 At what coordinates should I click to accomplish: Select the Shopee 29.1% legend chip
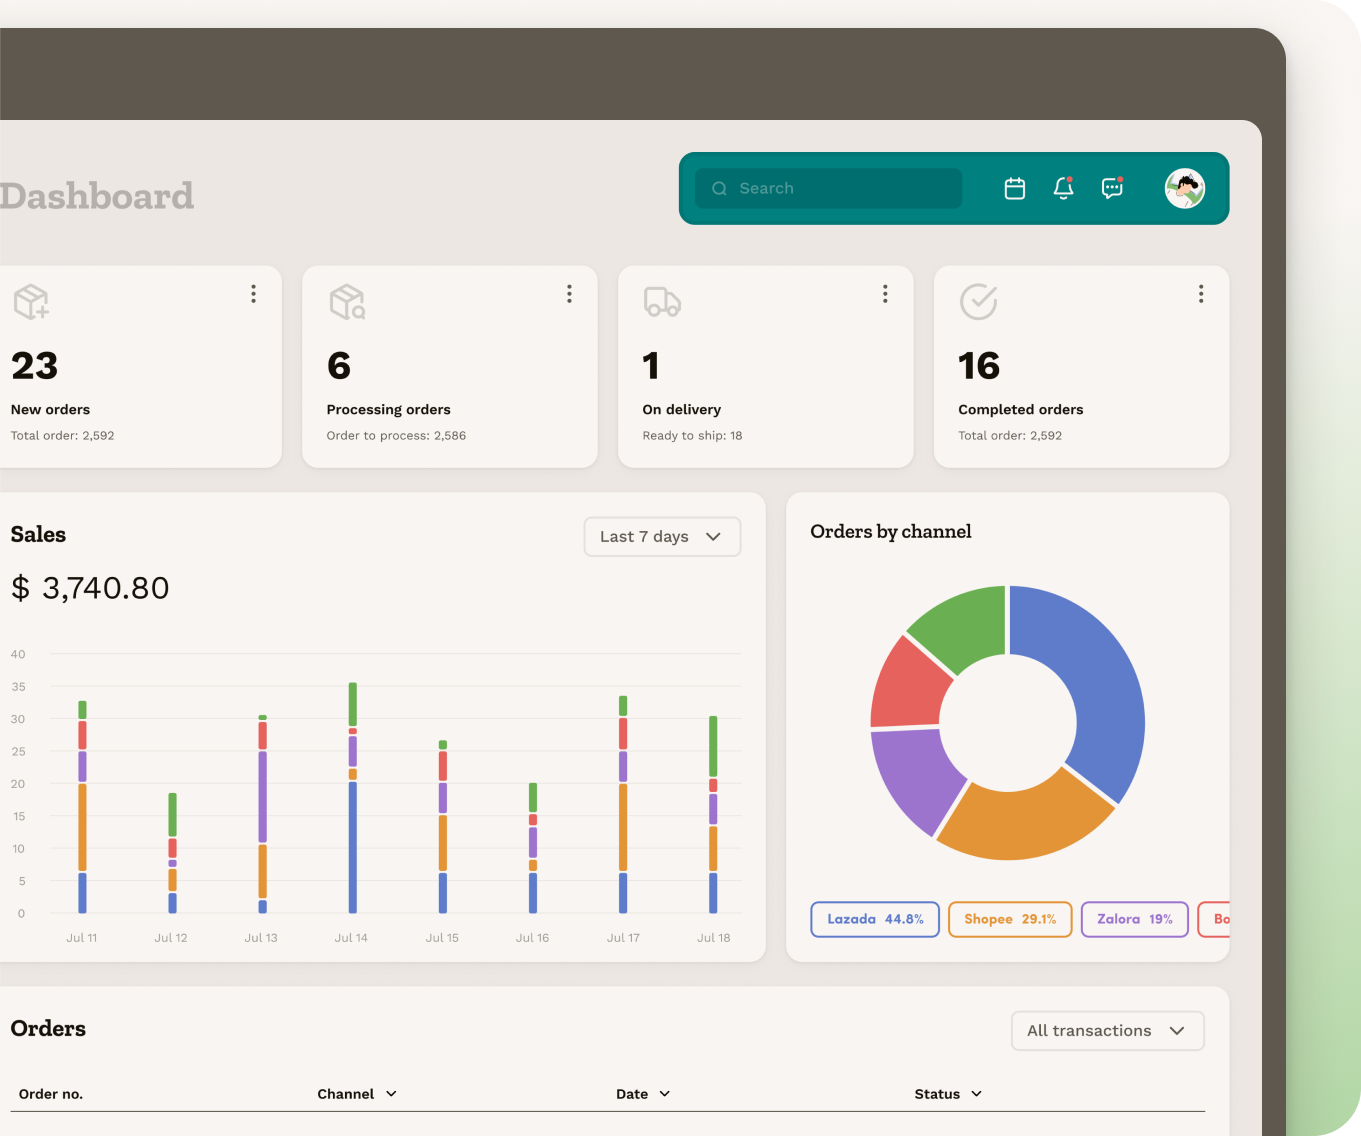(1010, 919)
